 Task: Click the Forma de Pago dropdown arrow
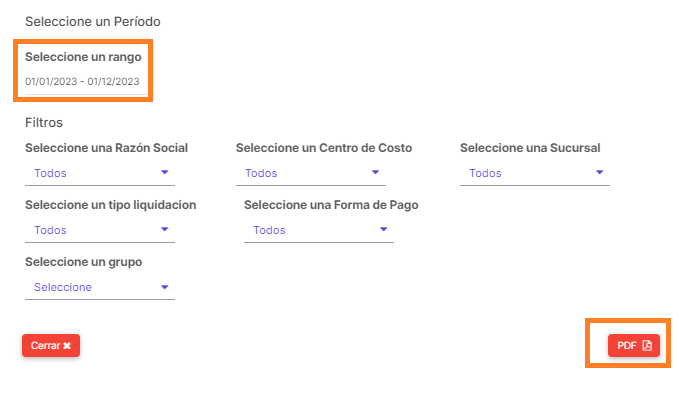click(x=384, y=229)
